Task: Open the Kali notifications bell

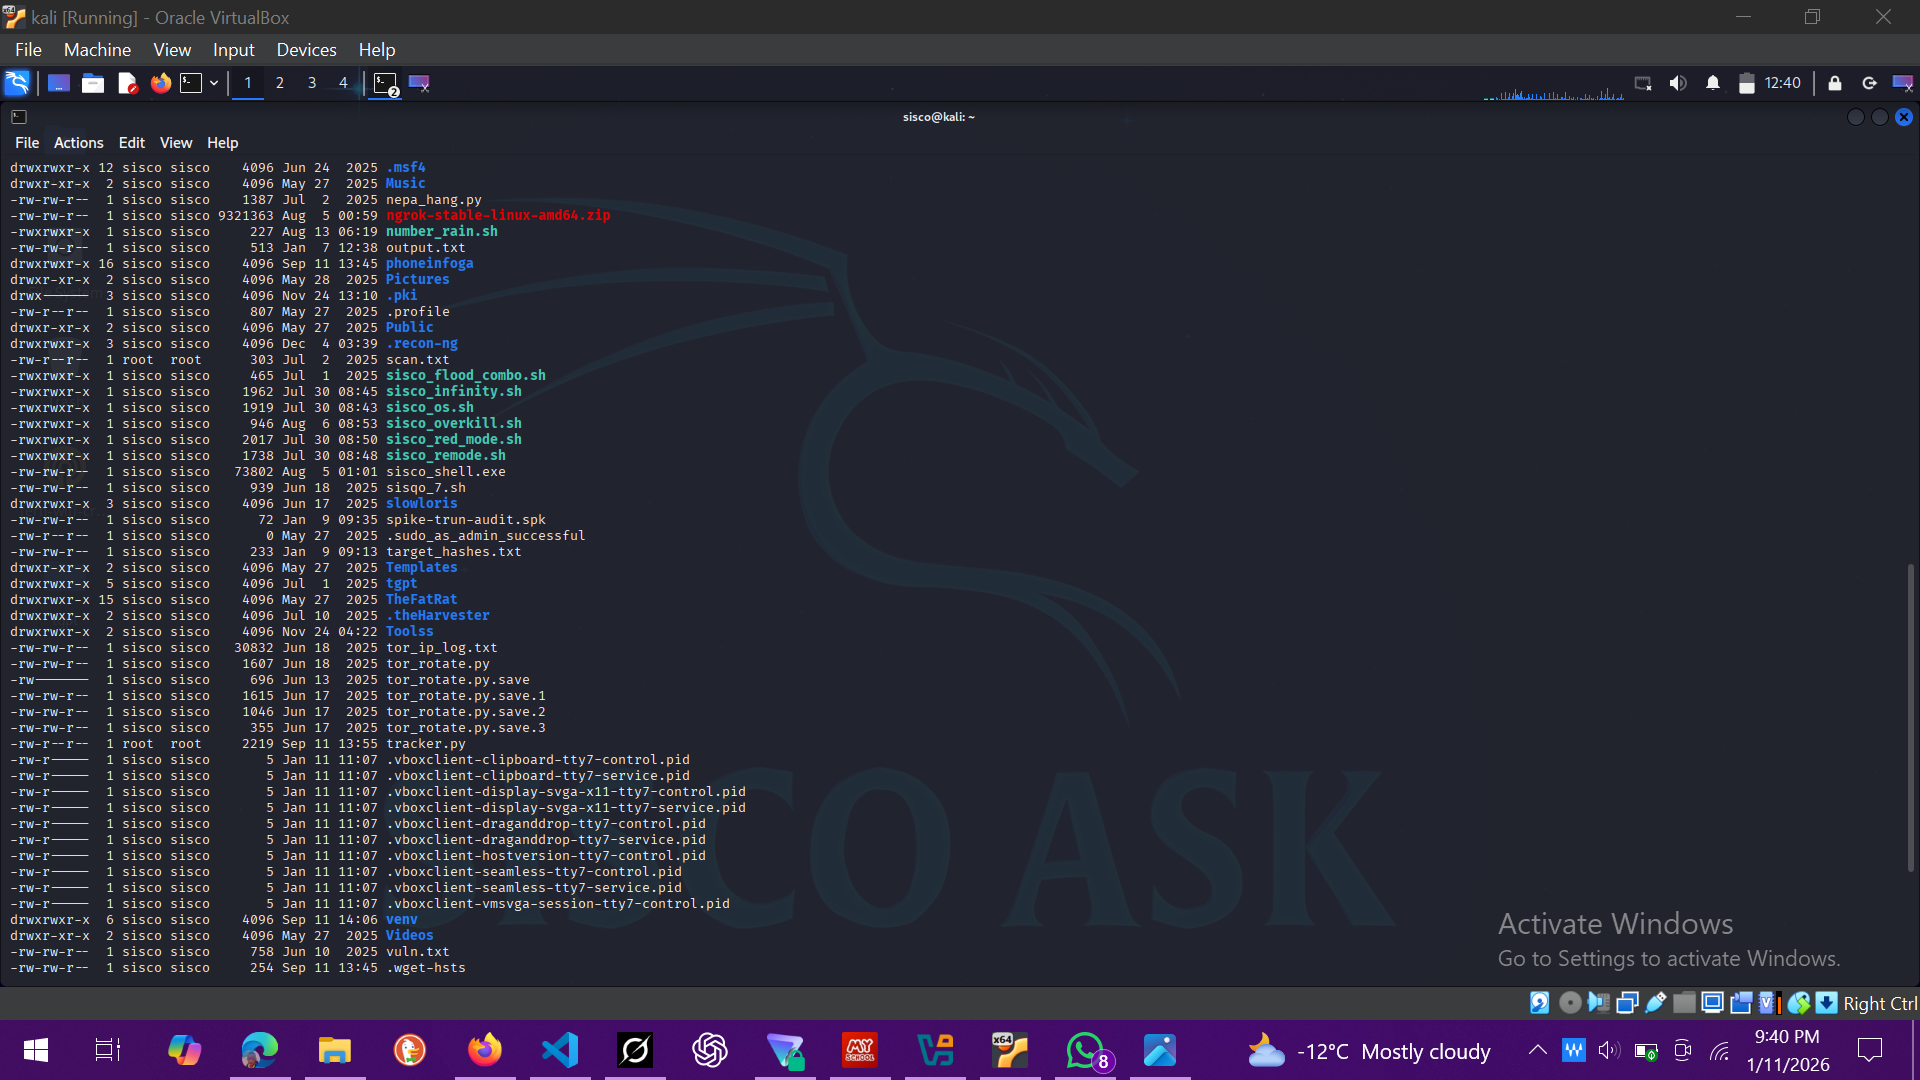Action: tap(1713, 83)
